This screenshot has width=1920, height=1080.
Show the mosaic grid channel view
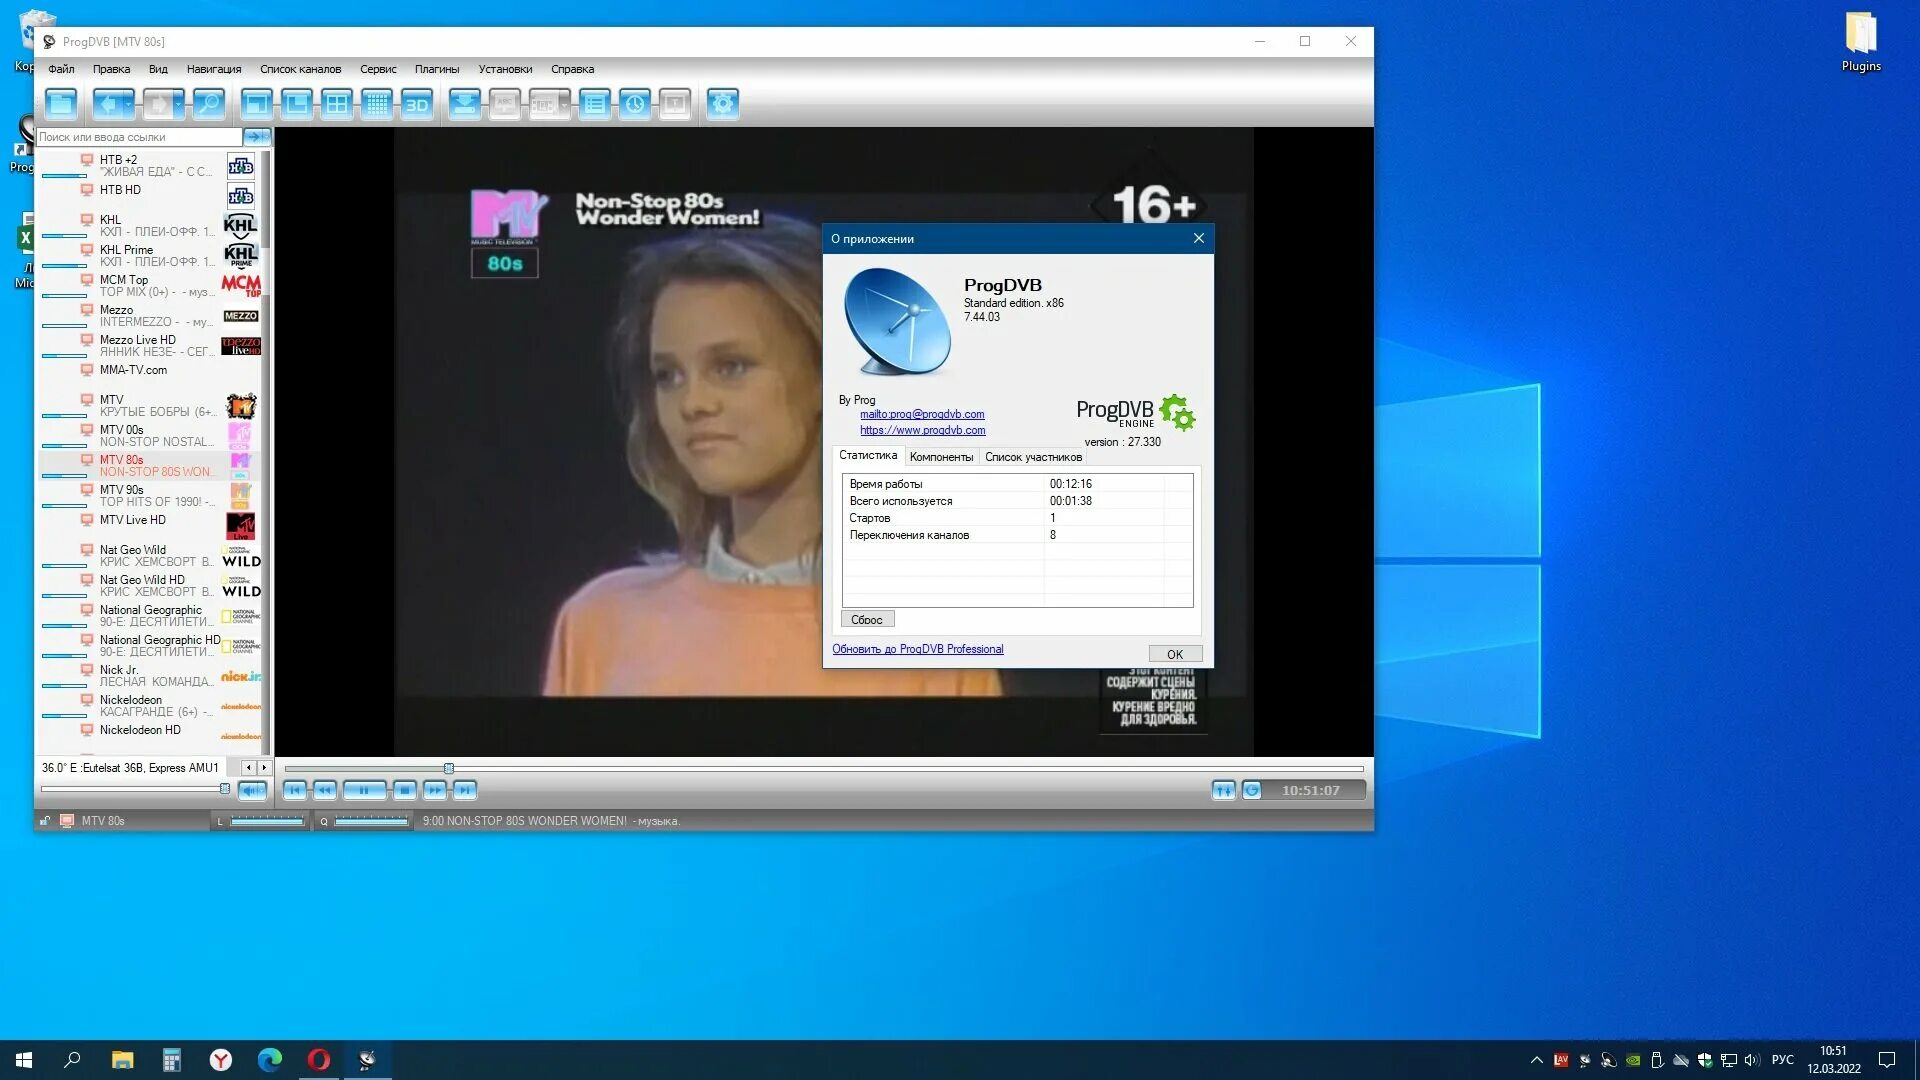pos(377,104)
